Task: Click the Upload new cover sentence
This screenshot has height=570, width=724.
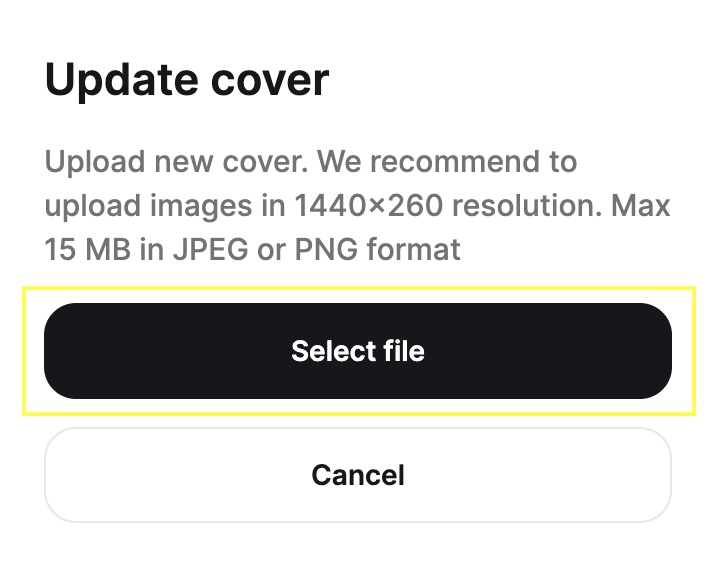Action: click(x=176, y=162)
